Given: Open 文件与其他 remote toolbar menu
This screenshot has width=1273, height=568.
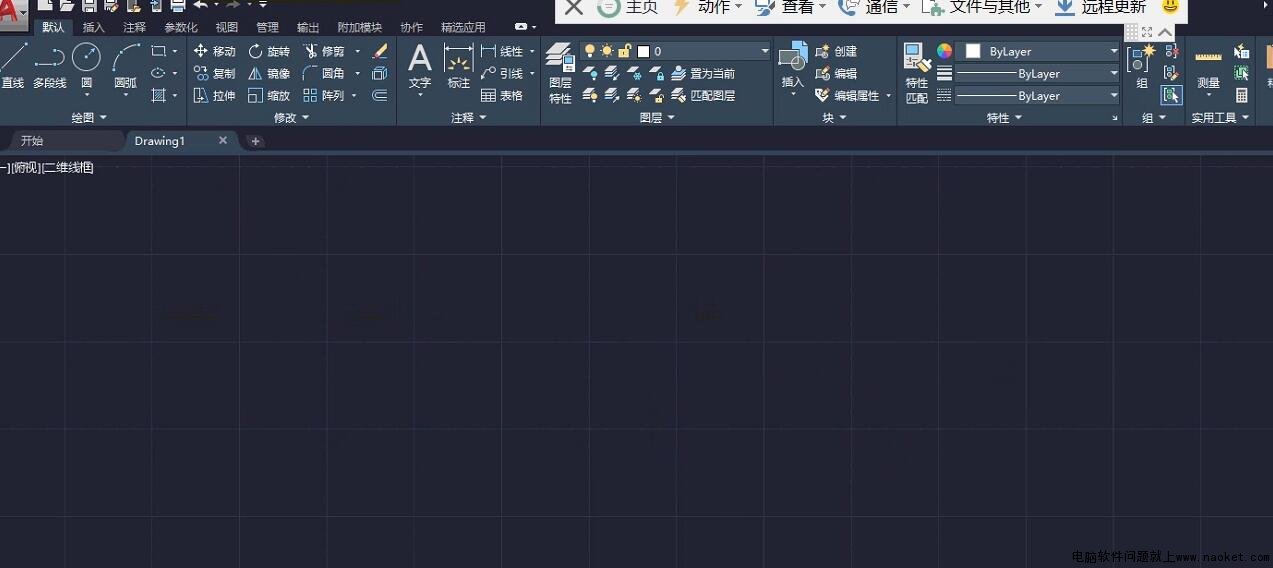Looking at the screenshot, I should 981,8.
